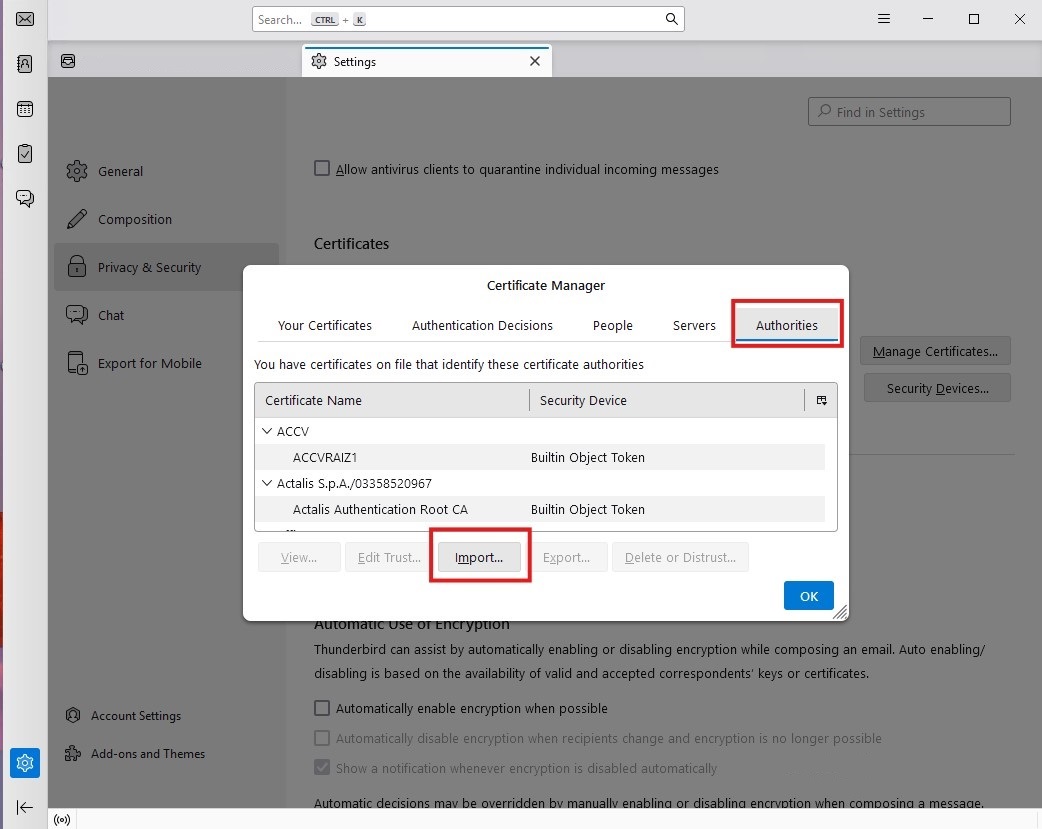
Task: Click the Export for Mobile device icon
Action: [77, 363]
